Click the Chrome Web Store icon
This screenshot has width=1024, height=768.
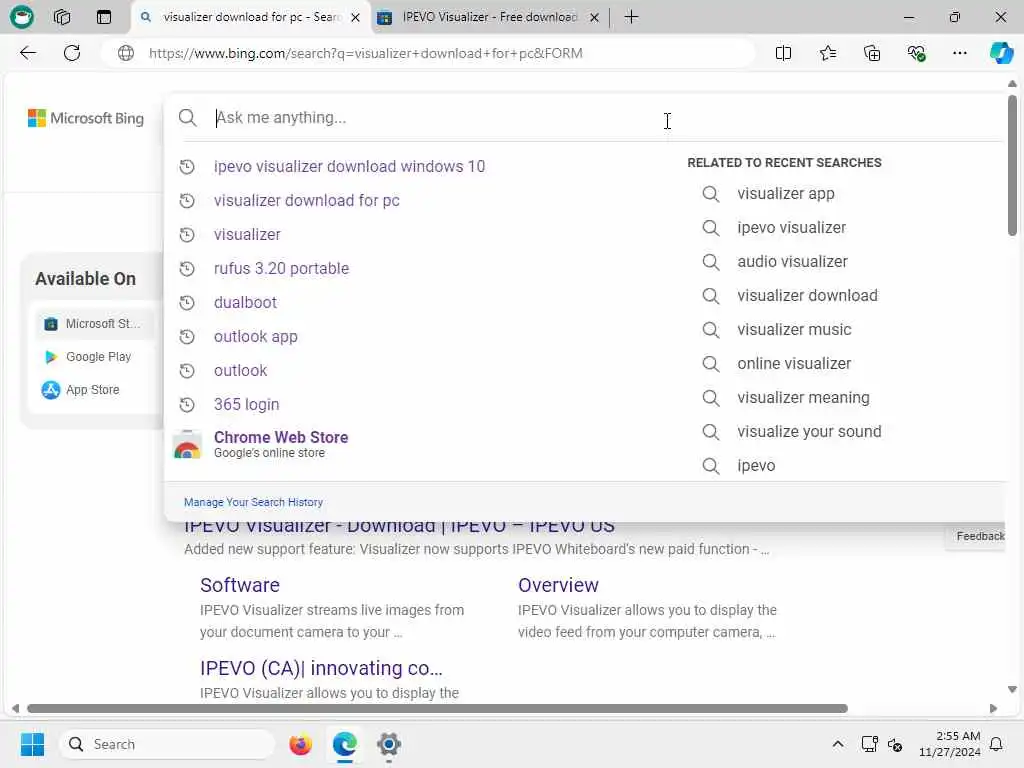(x=187, y=445)
